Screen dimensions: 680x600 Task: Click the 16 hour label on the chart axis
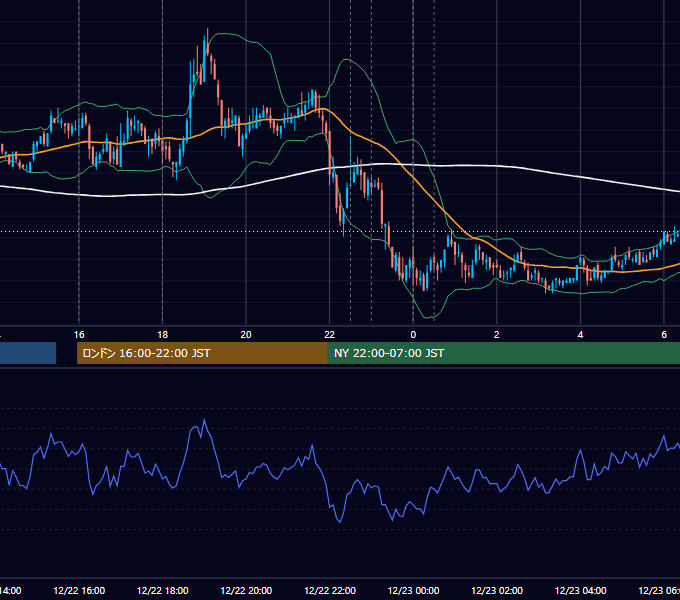pyautogui.click(x=79, y=335)
